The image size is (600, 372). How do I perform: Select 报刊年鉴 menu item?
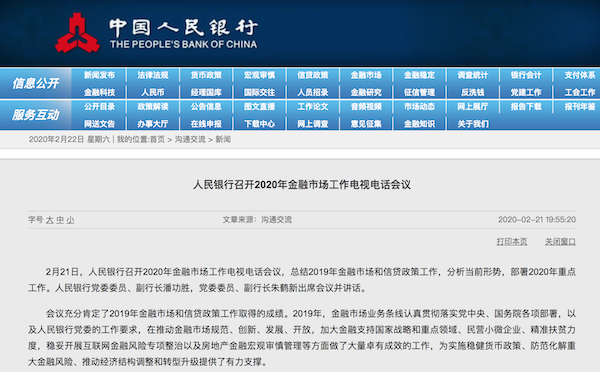point(580,107)
